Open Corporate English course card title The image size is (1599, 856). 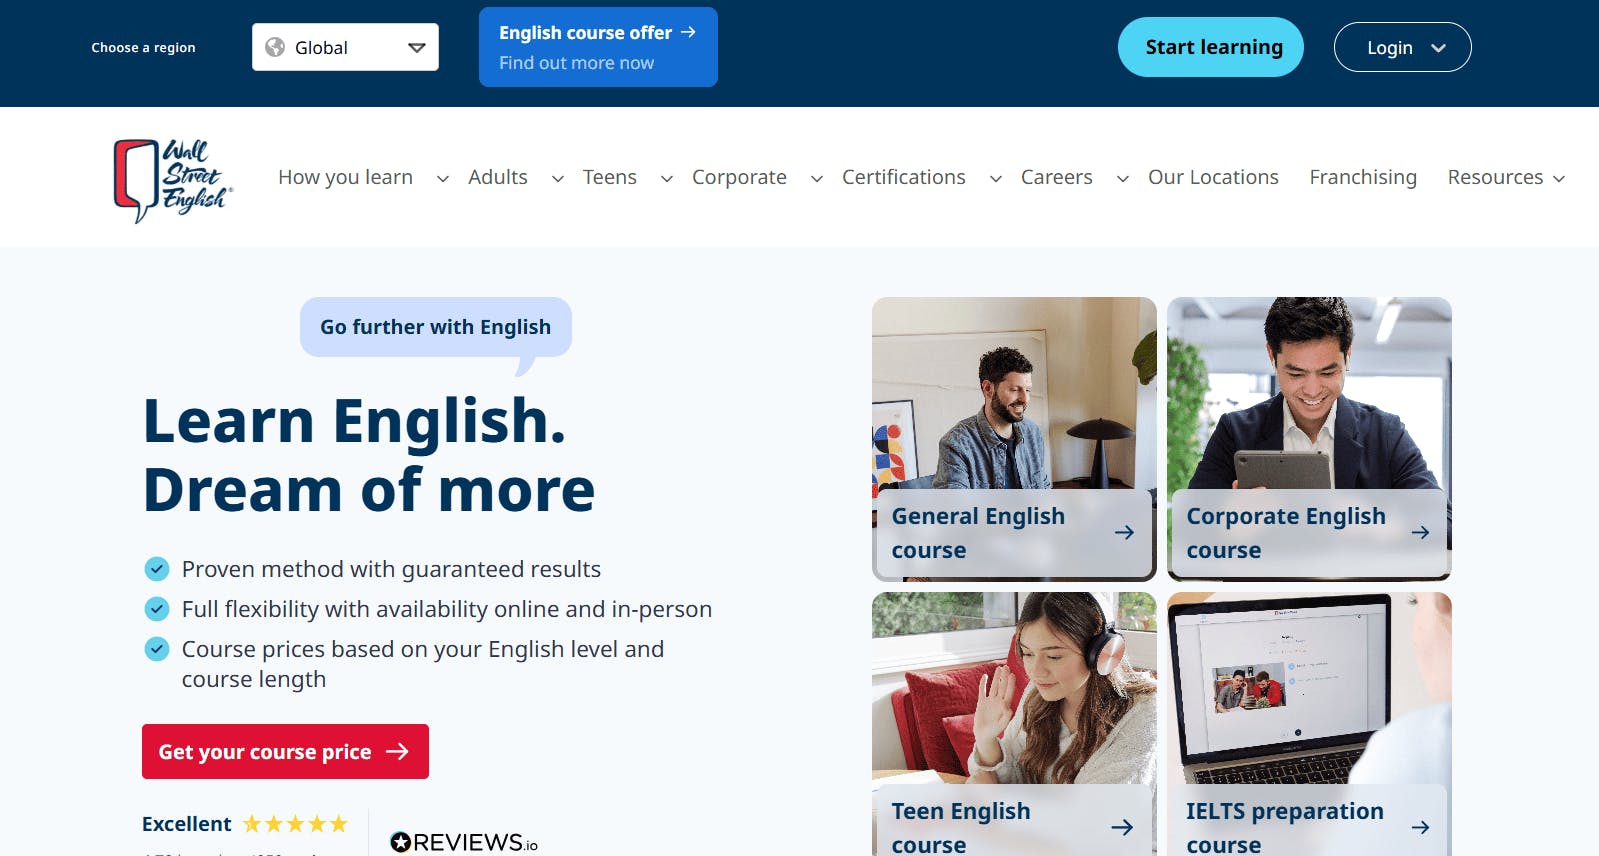point(1286,533)
